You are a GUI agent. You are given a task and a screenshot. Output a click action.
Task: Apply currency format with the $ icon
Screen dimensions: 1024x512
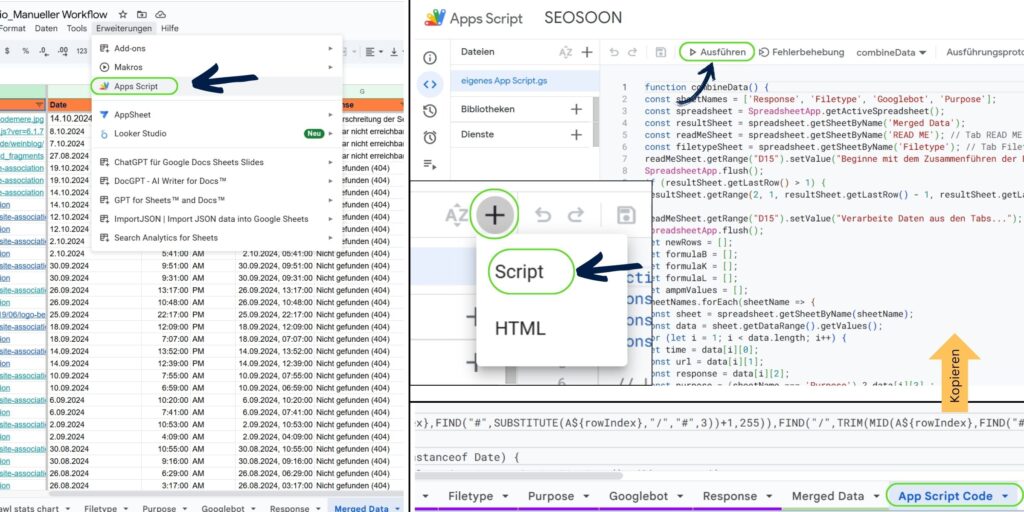click(7, 51)
